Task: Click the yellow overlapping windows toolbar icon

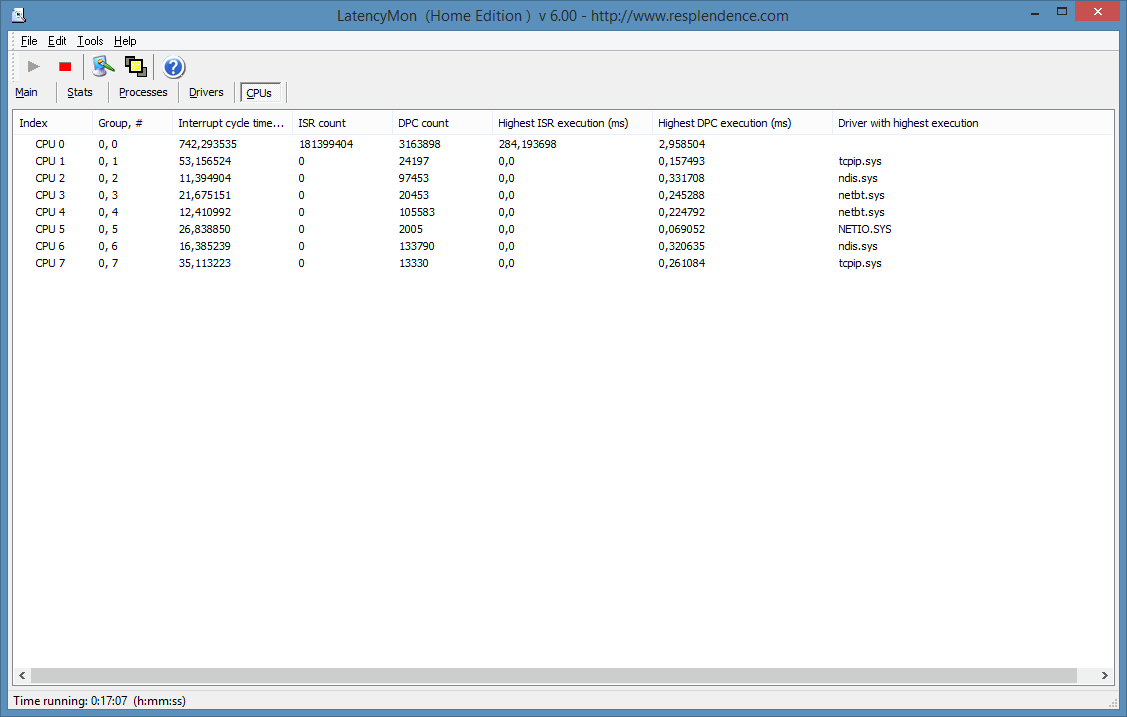Action: click(135, 67)
